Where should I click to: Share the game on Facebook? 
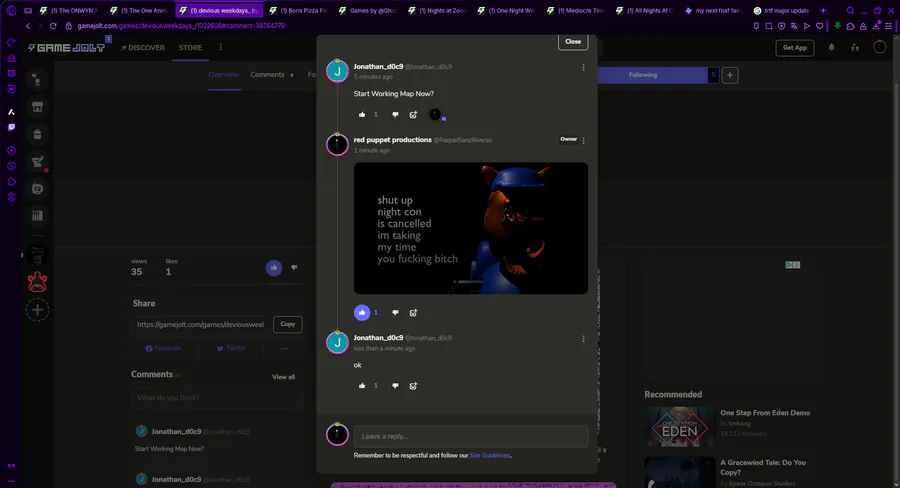point(164,348)
